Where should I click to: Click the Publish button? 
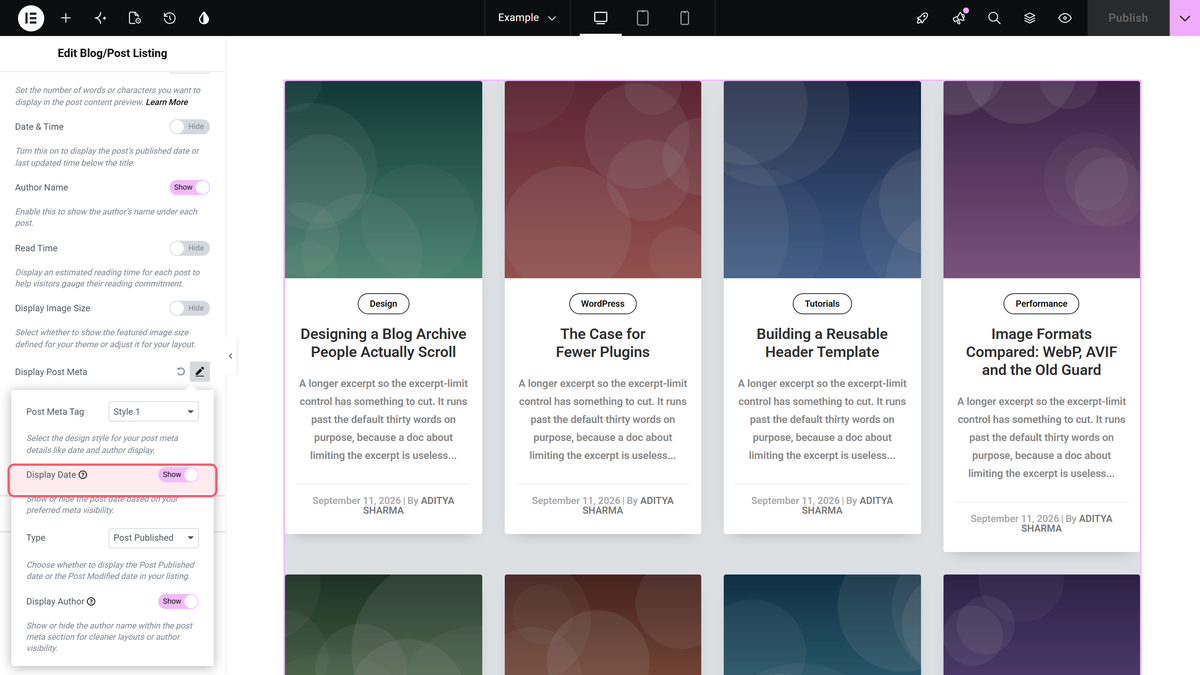(1128, 18)
